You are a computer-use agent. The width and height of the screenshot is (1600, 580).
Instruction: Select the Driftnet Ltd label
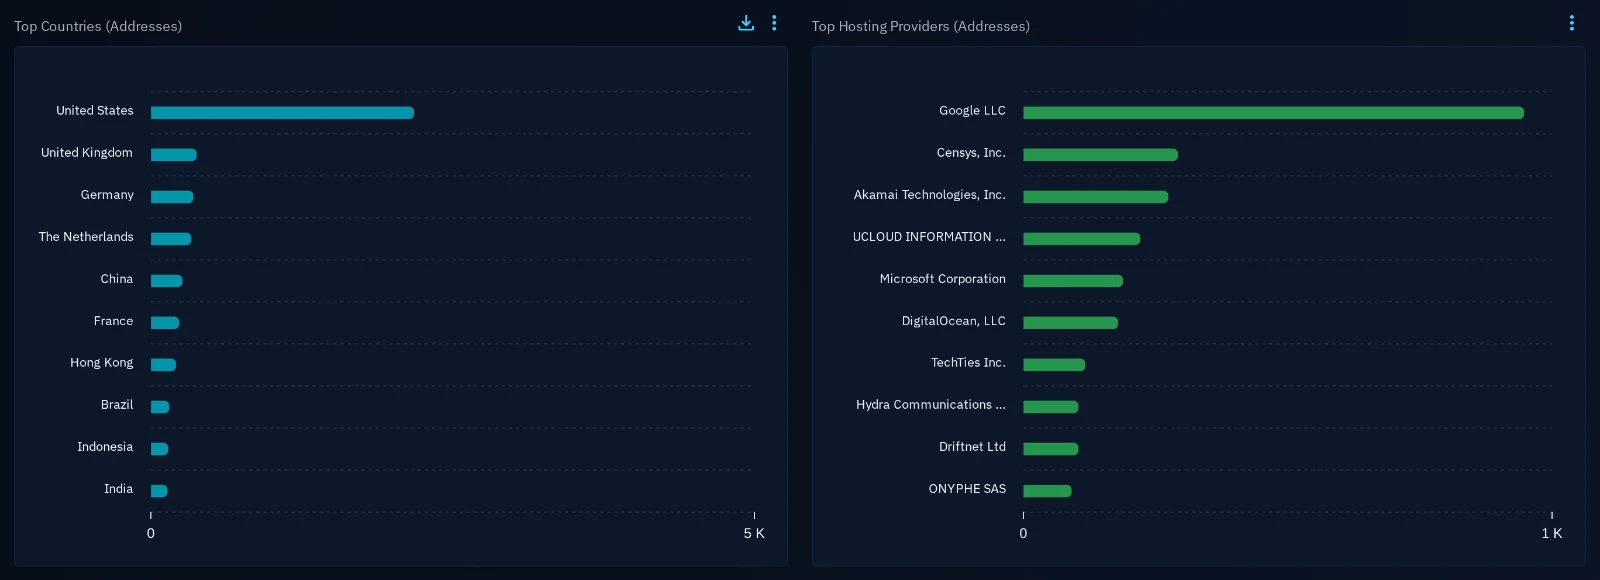coord(972,447)
